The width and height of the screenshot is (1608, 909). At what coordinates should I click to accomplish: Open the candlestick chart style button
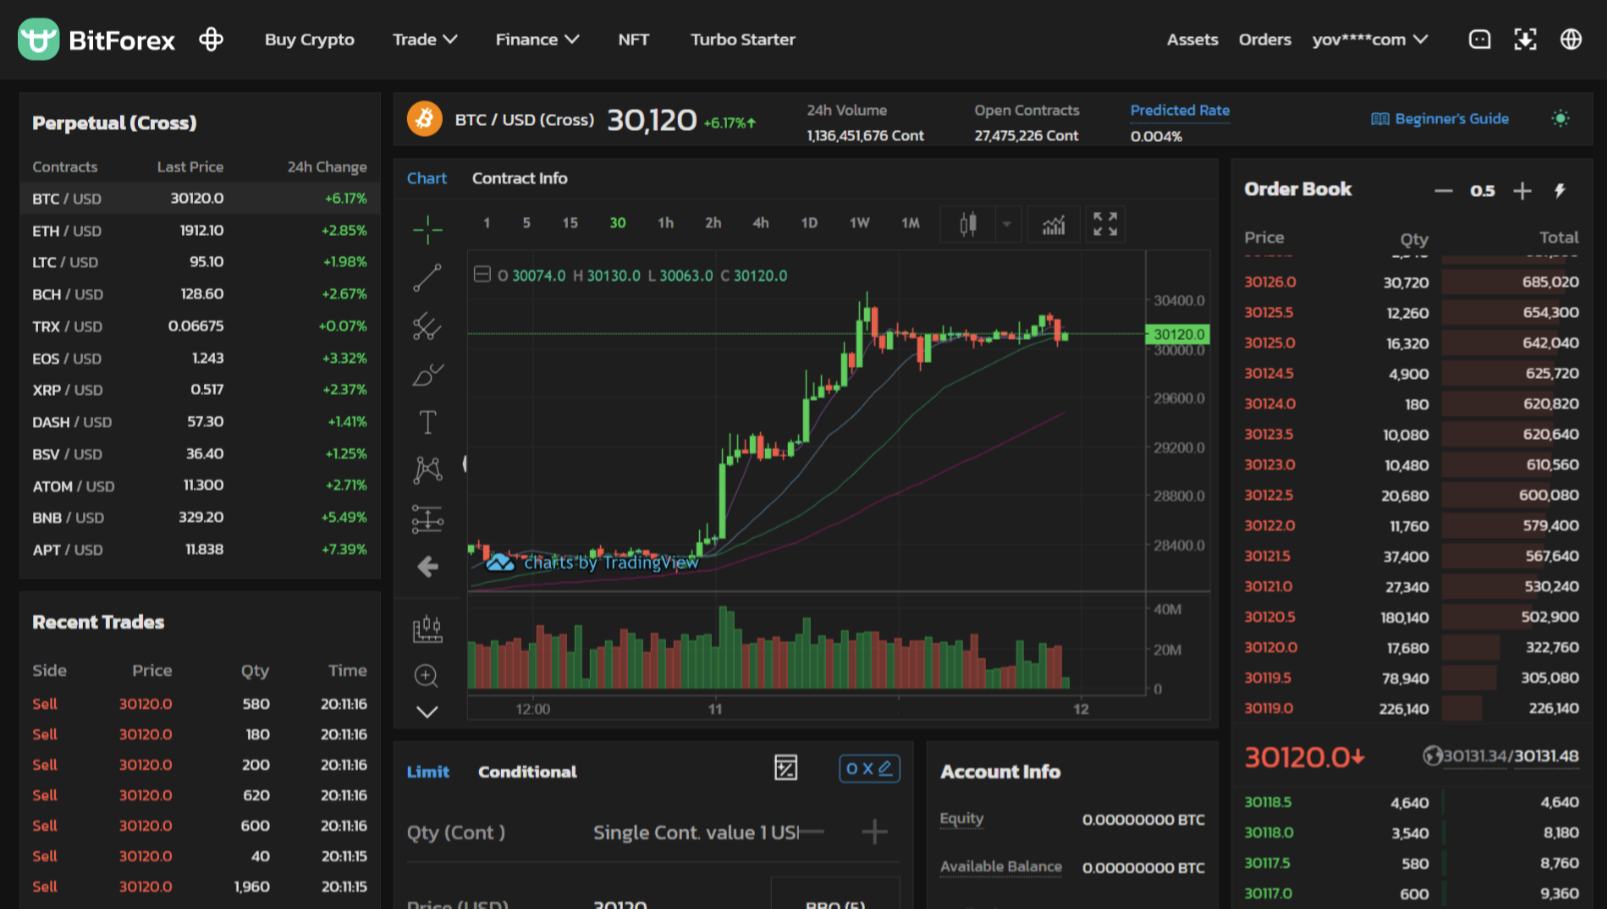pos(968,224)
